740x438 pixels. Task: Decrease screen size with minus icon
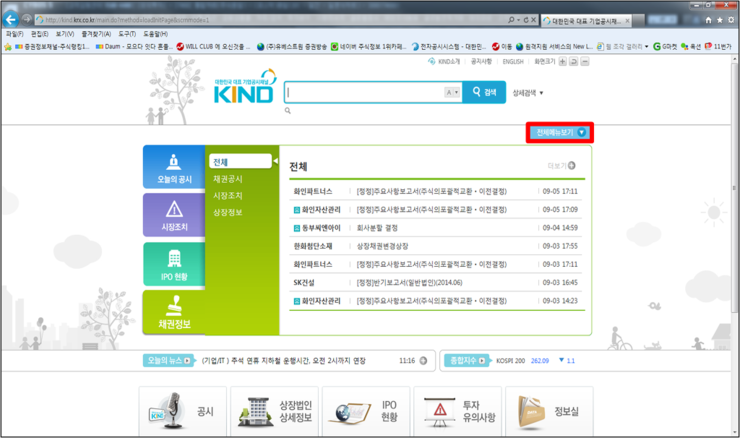click(x=585, y=62)
